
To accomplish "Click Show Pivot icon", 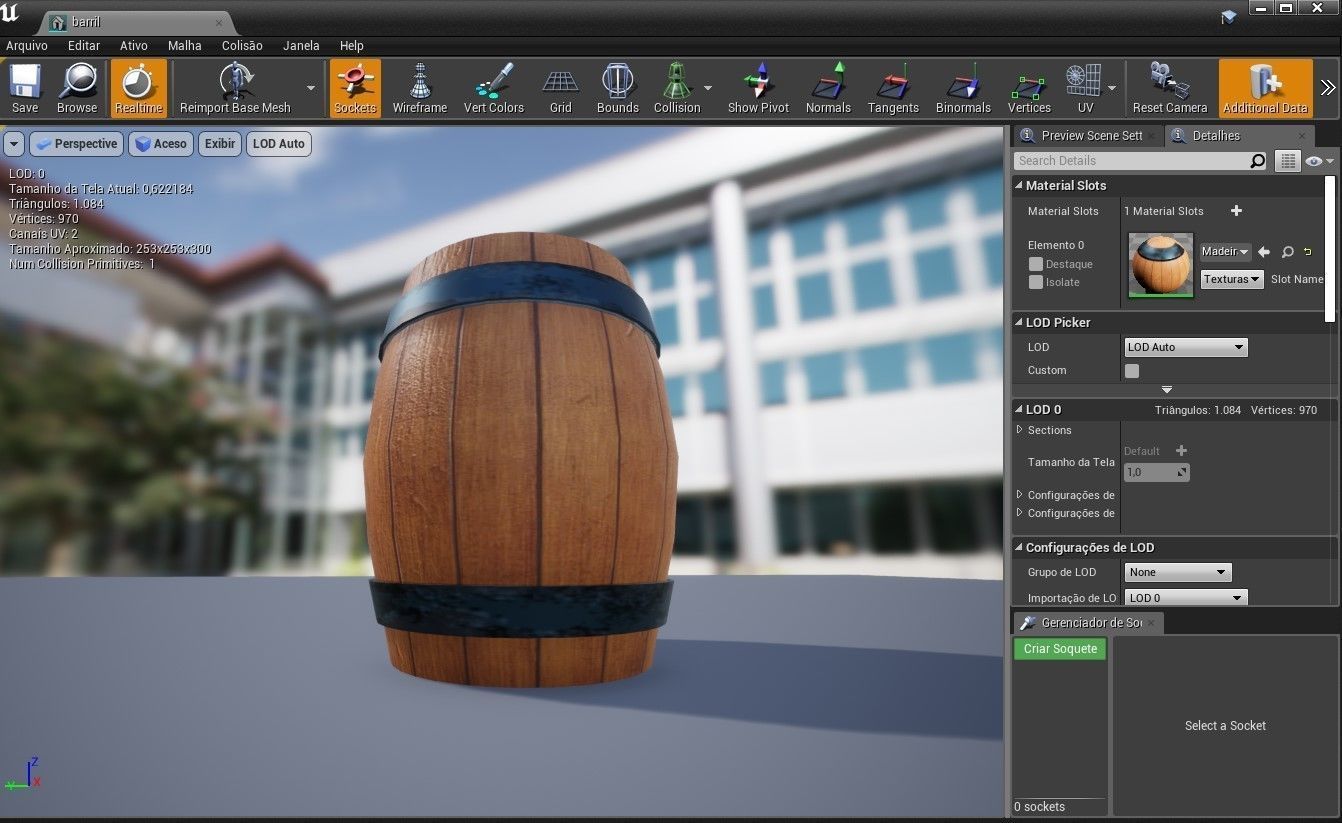I will click(758, 88).
